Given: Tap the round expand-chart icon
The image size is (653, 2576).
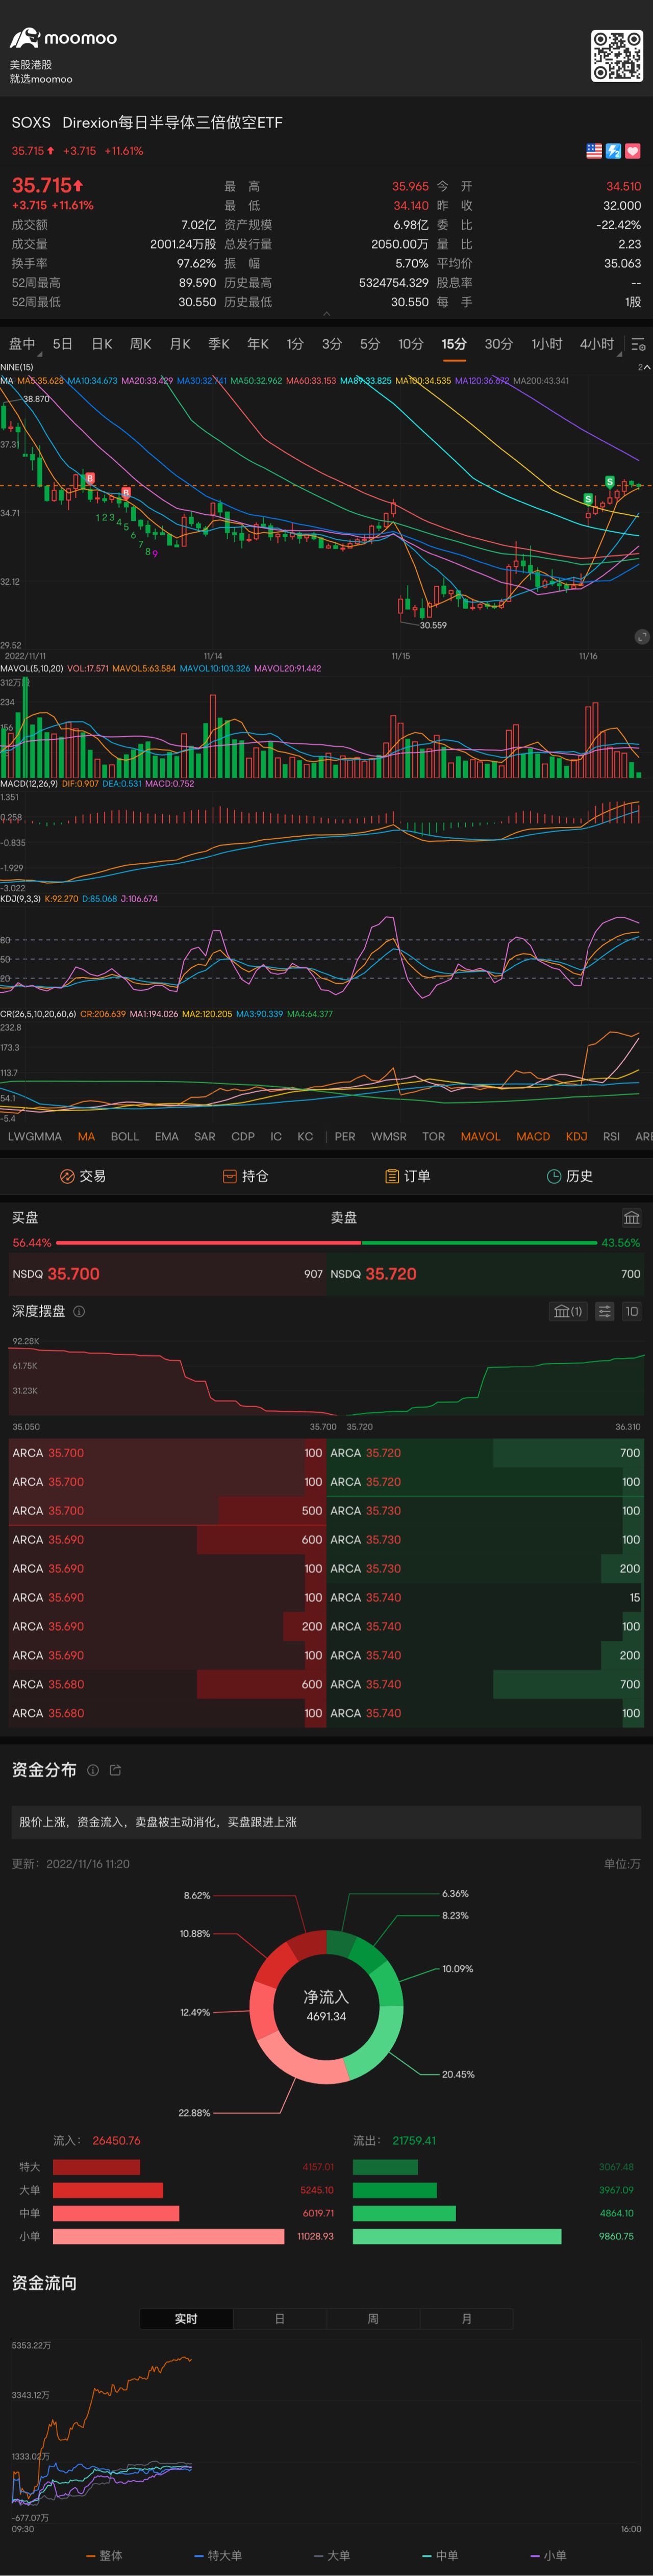Looking at the screenshot, I should coord(642,637).
